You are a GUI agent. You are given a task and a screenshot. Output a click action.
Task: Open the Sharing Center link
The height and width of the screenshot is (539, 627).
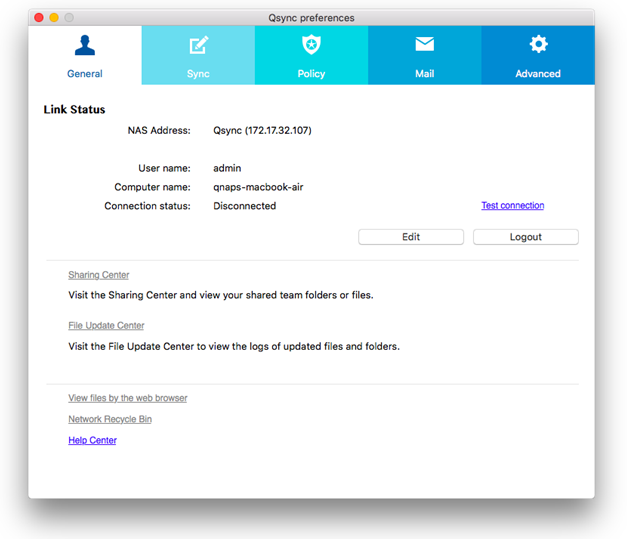coord(99,275)
